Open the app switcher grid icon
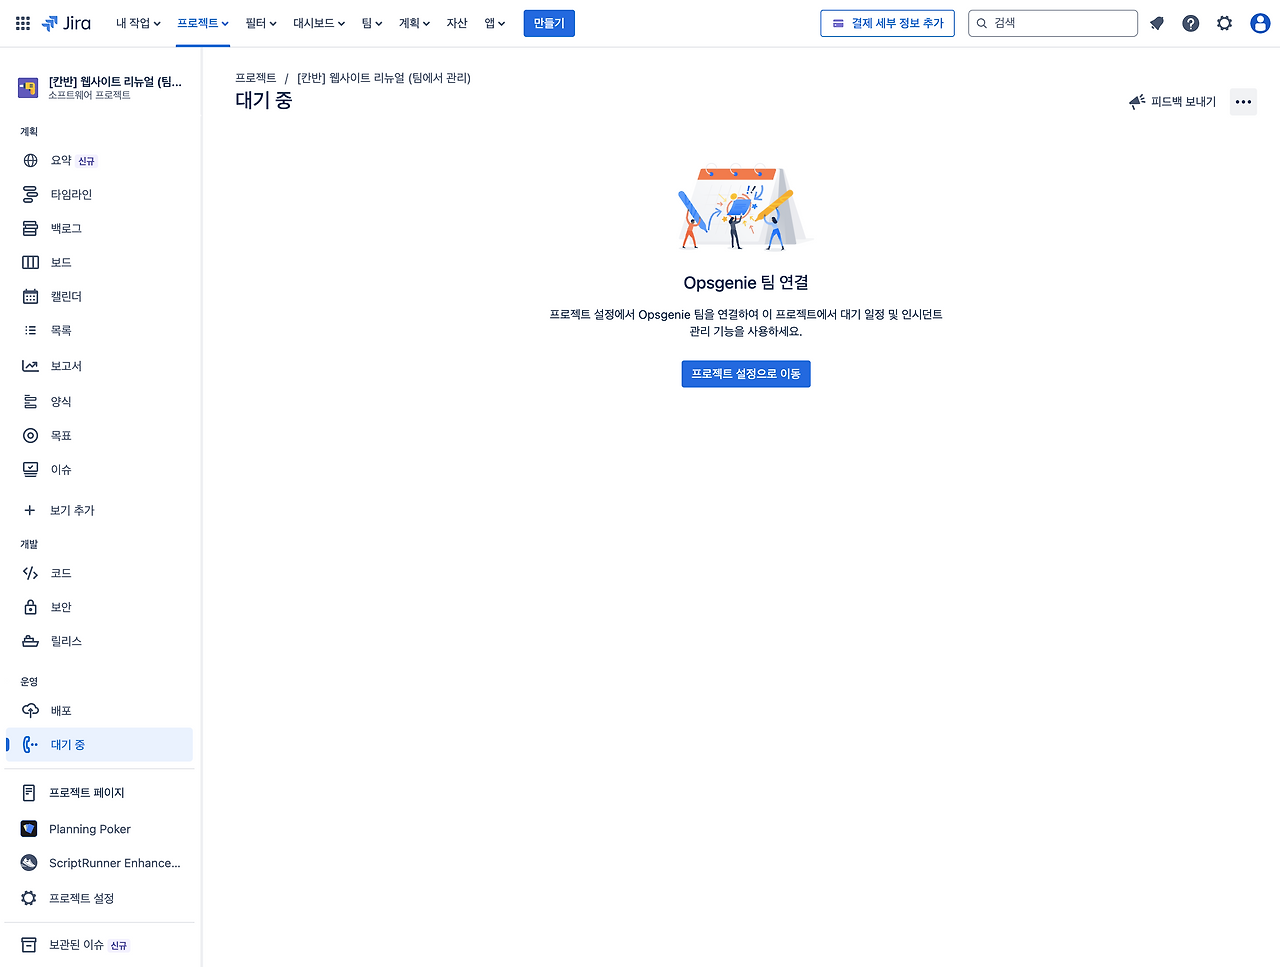This screenshot has width=1280, height=967. pos(23,23)
